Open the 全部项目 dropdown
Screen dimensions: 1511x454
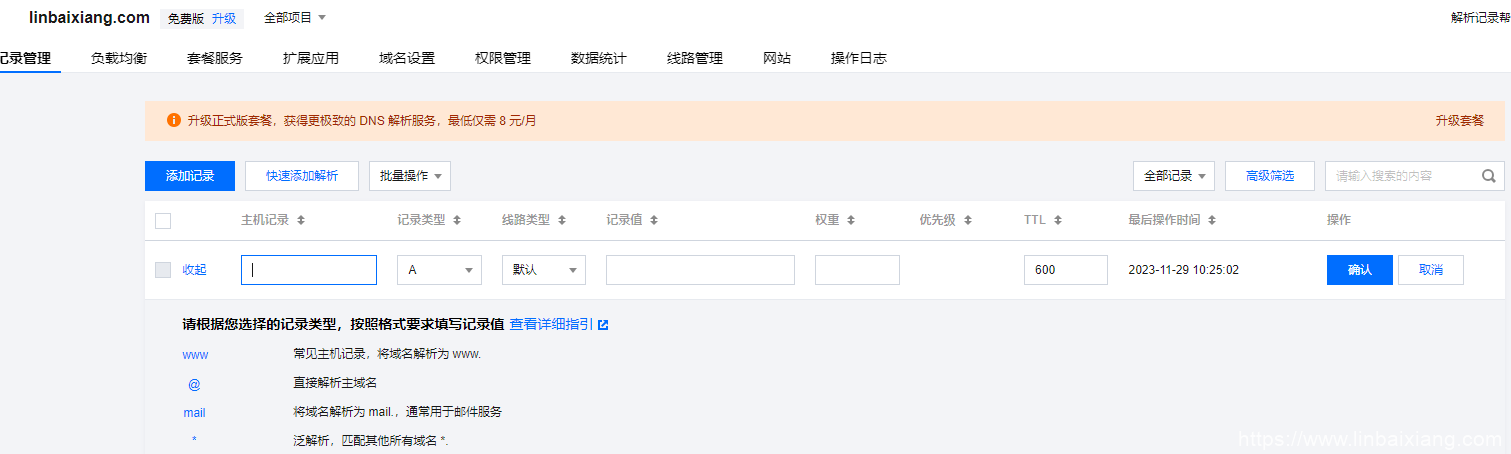[x=295, y=18]
